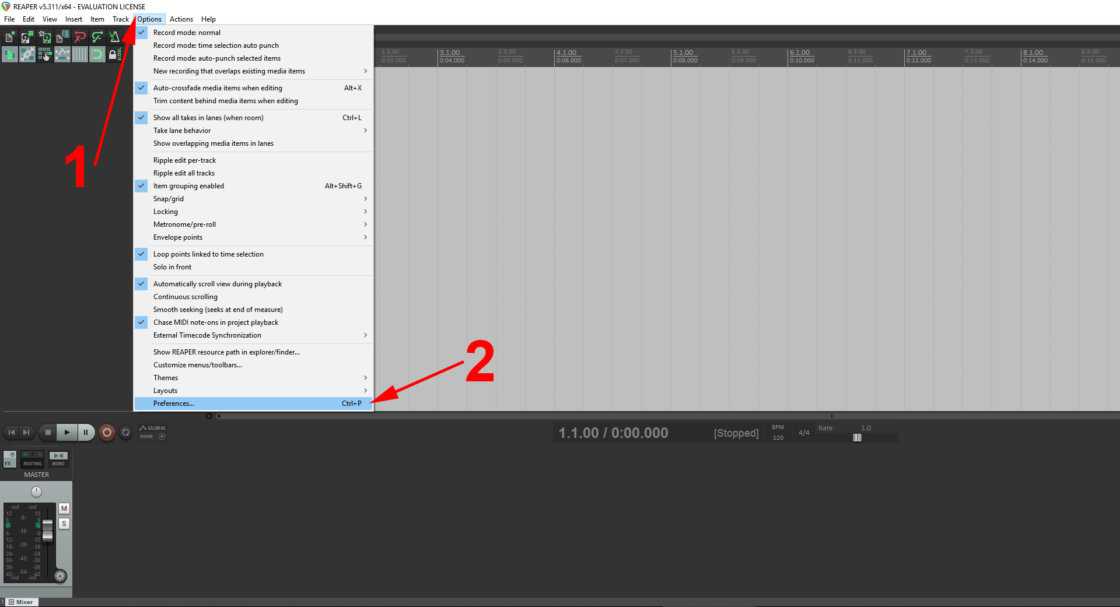This screenshot has height=607, width=1120.
Task: Toggle ripple editing toolbar icon
Action: (45, 54)
